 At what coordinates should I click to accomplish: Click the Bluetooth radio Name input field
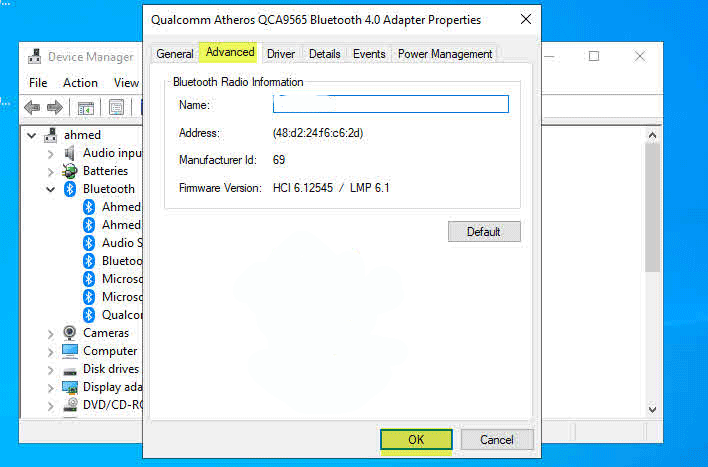coord(391,104)
